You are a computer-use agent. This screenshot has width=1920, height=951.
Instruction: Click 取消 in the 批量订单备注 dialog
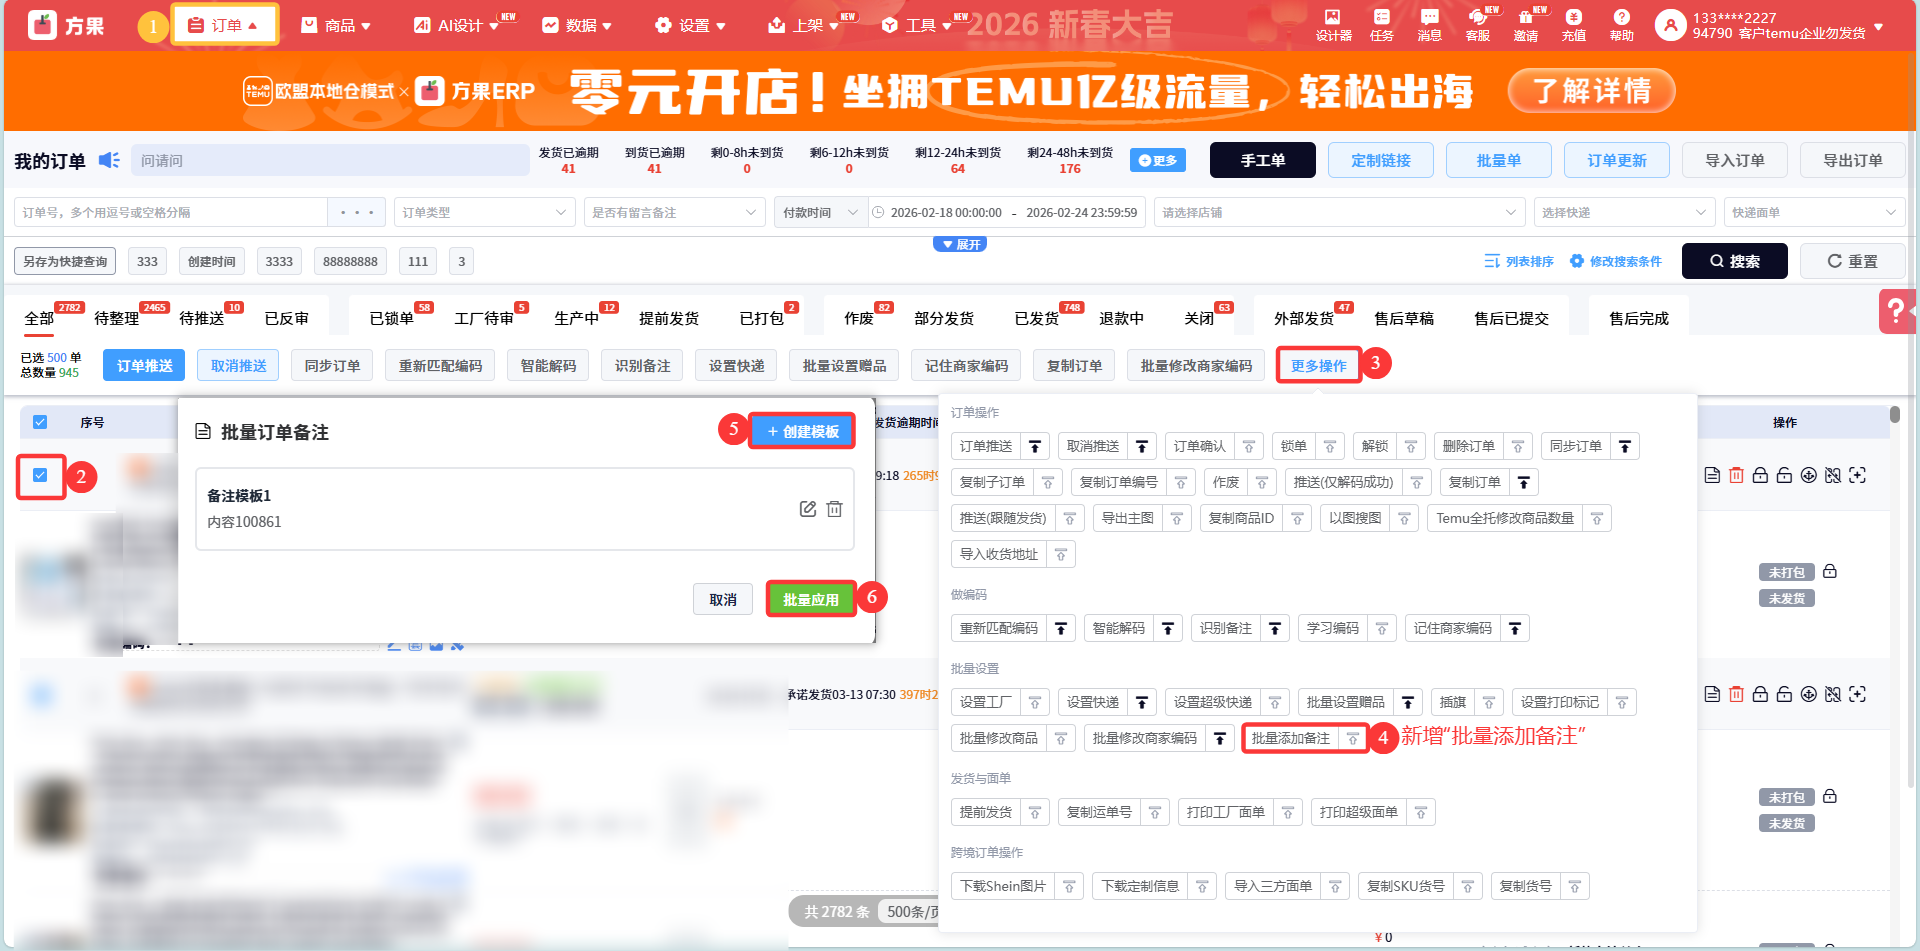[x=723, y=599]
